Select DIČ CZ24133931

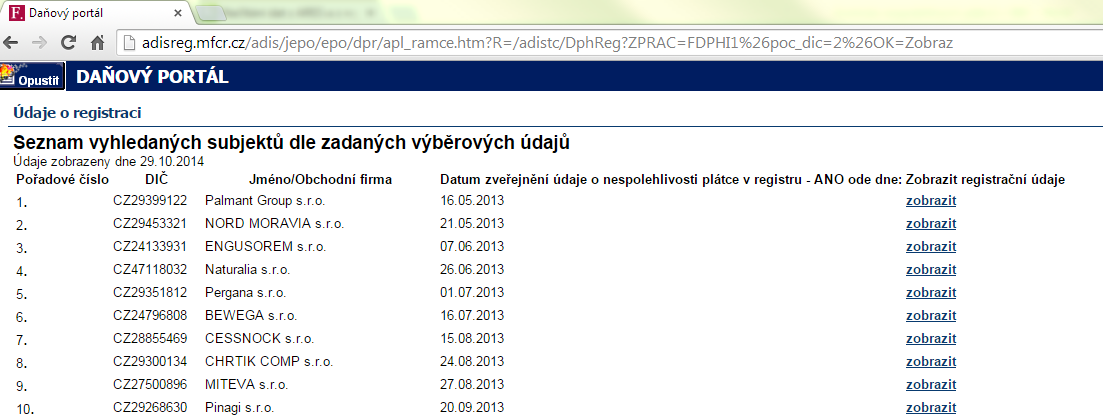click(150, 247)
